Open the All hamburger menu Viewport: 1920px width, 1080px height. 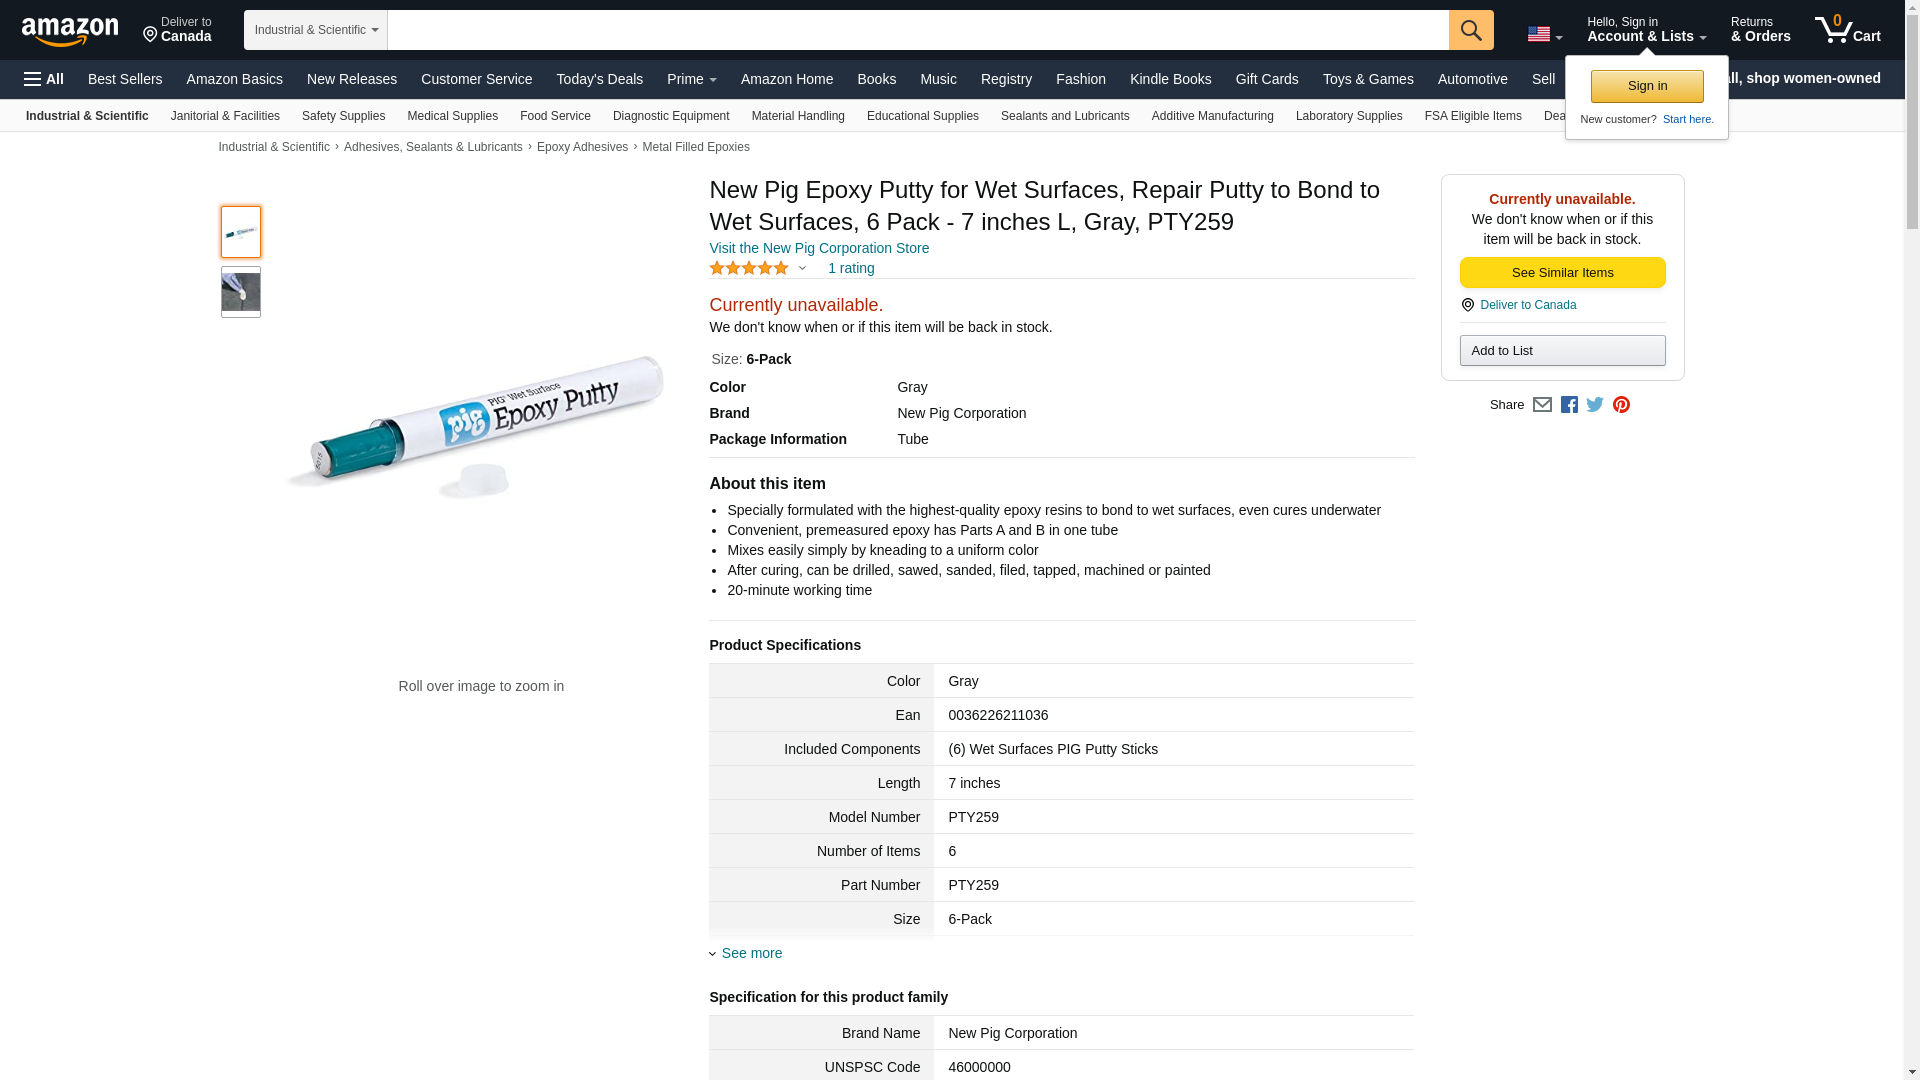tap(44, 79)
